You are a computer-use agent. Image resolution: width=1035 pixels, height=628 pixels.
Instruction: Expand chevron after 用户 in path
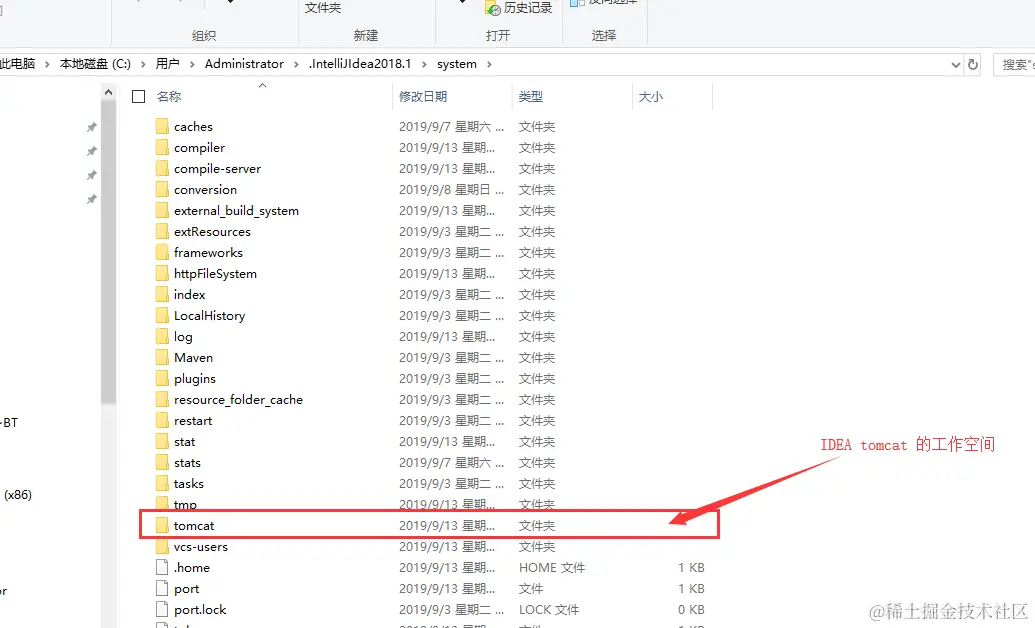tap(192, 64)
